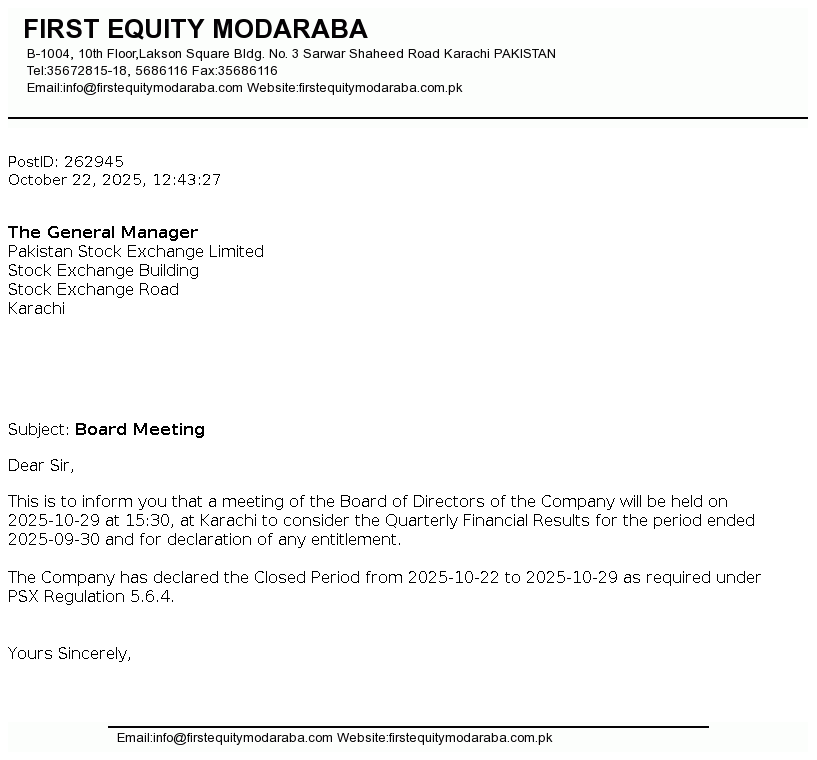Click the PostID 262945 text
Viewport: 817px width, 760px height.
click(66, 161)
